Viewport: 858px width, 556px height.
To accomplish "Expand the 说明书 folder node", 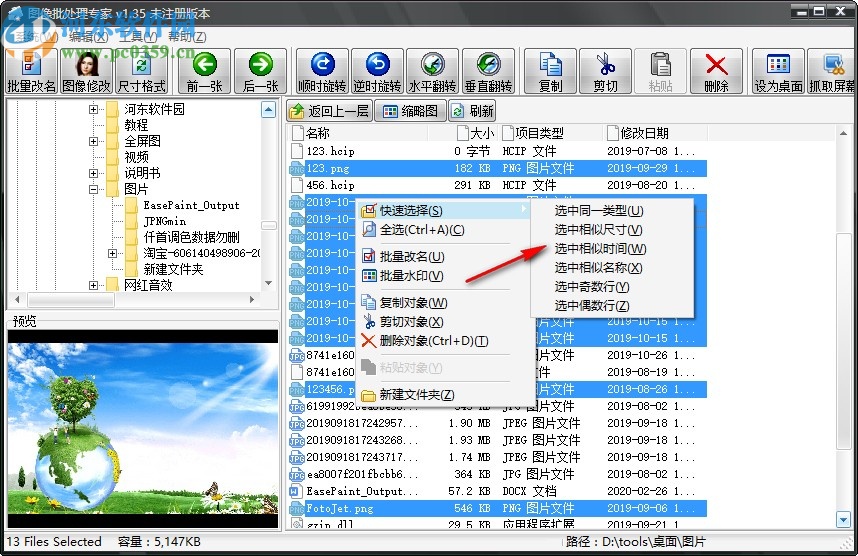I will [x=93, y=173].
